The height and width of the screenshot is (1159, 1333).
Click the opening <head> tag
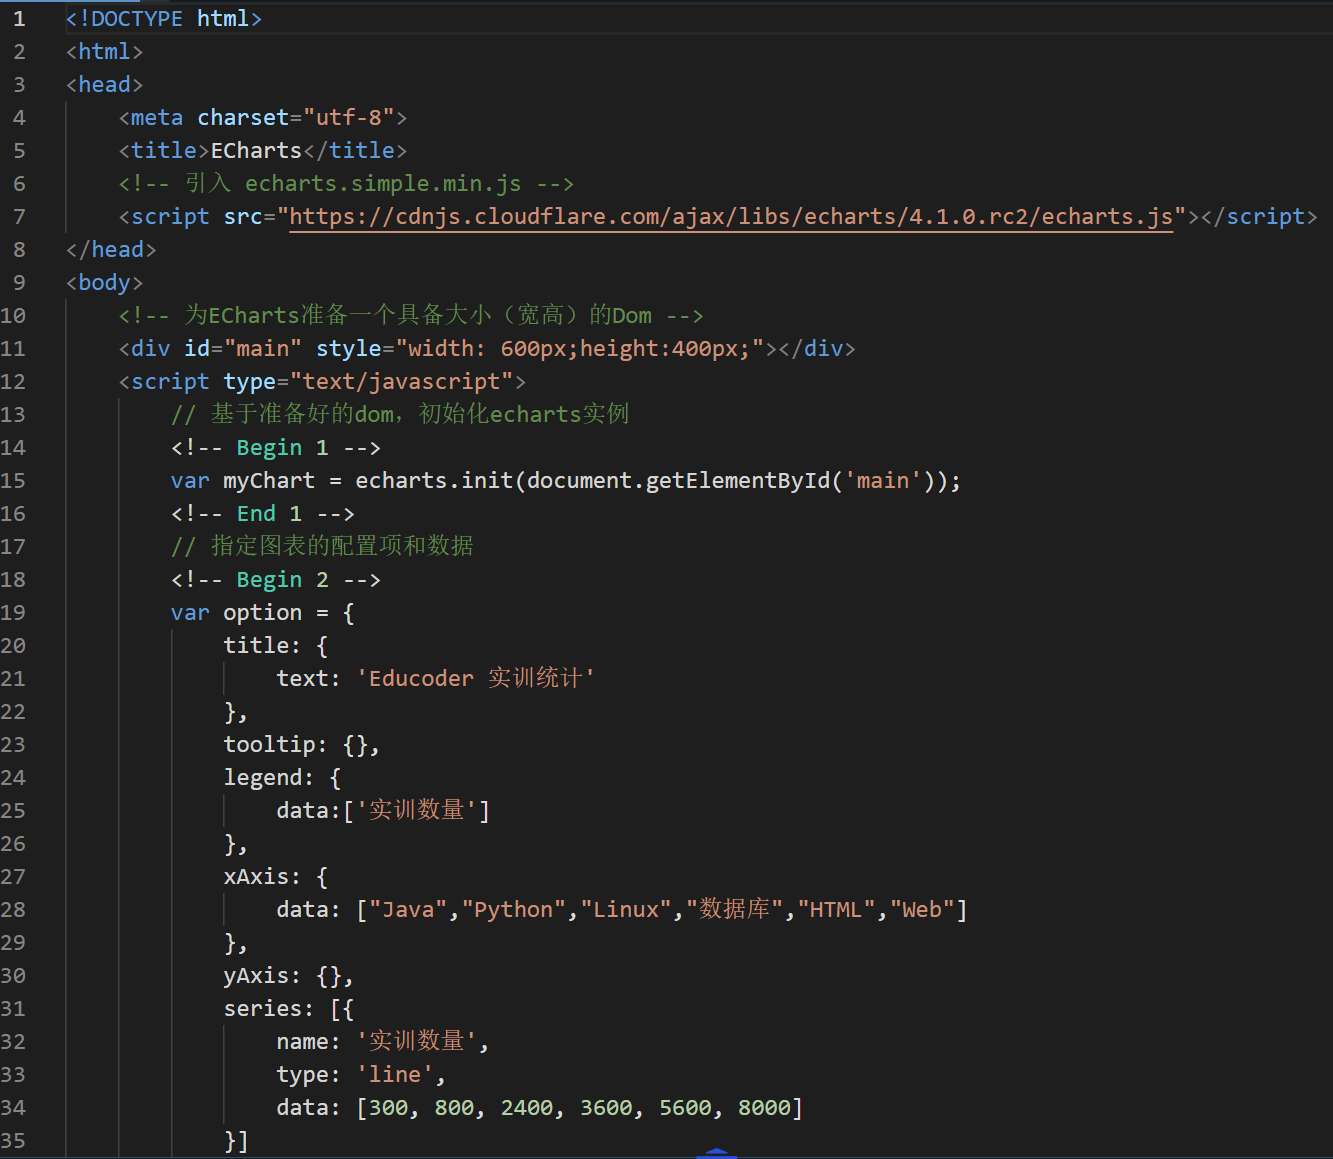click(x=105, y=85)
